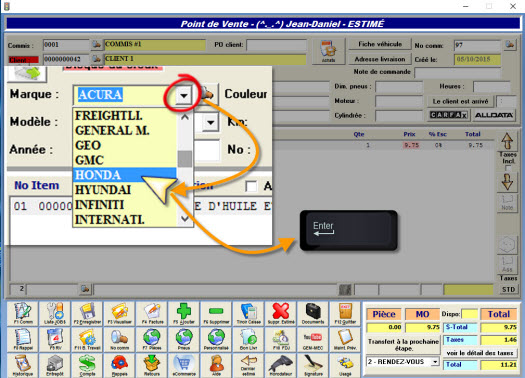Viewport: 525px width, 378px height.
Task: Click the F5 Ajouter green plus icon
Action: pos(184,314)
